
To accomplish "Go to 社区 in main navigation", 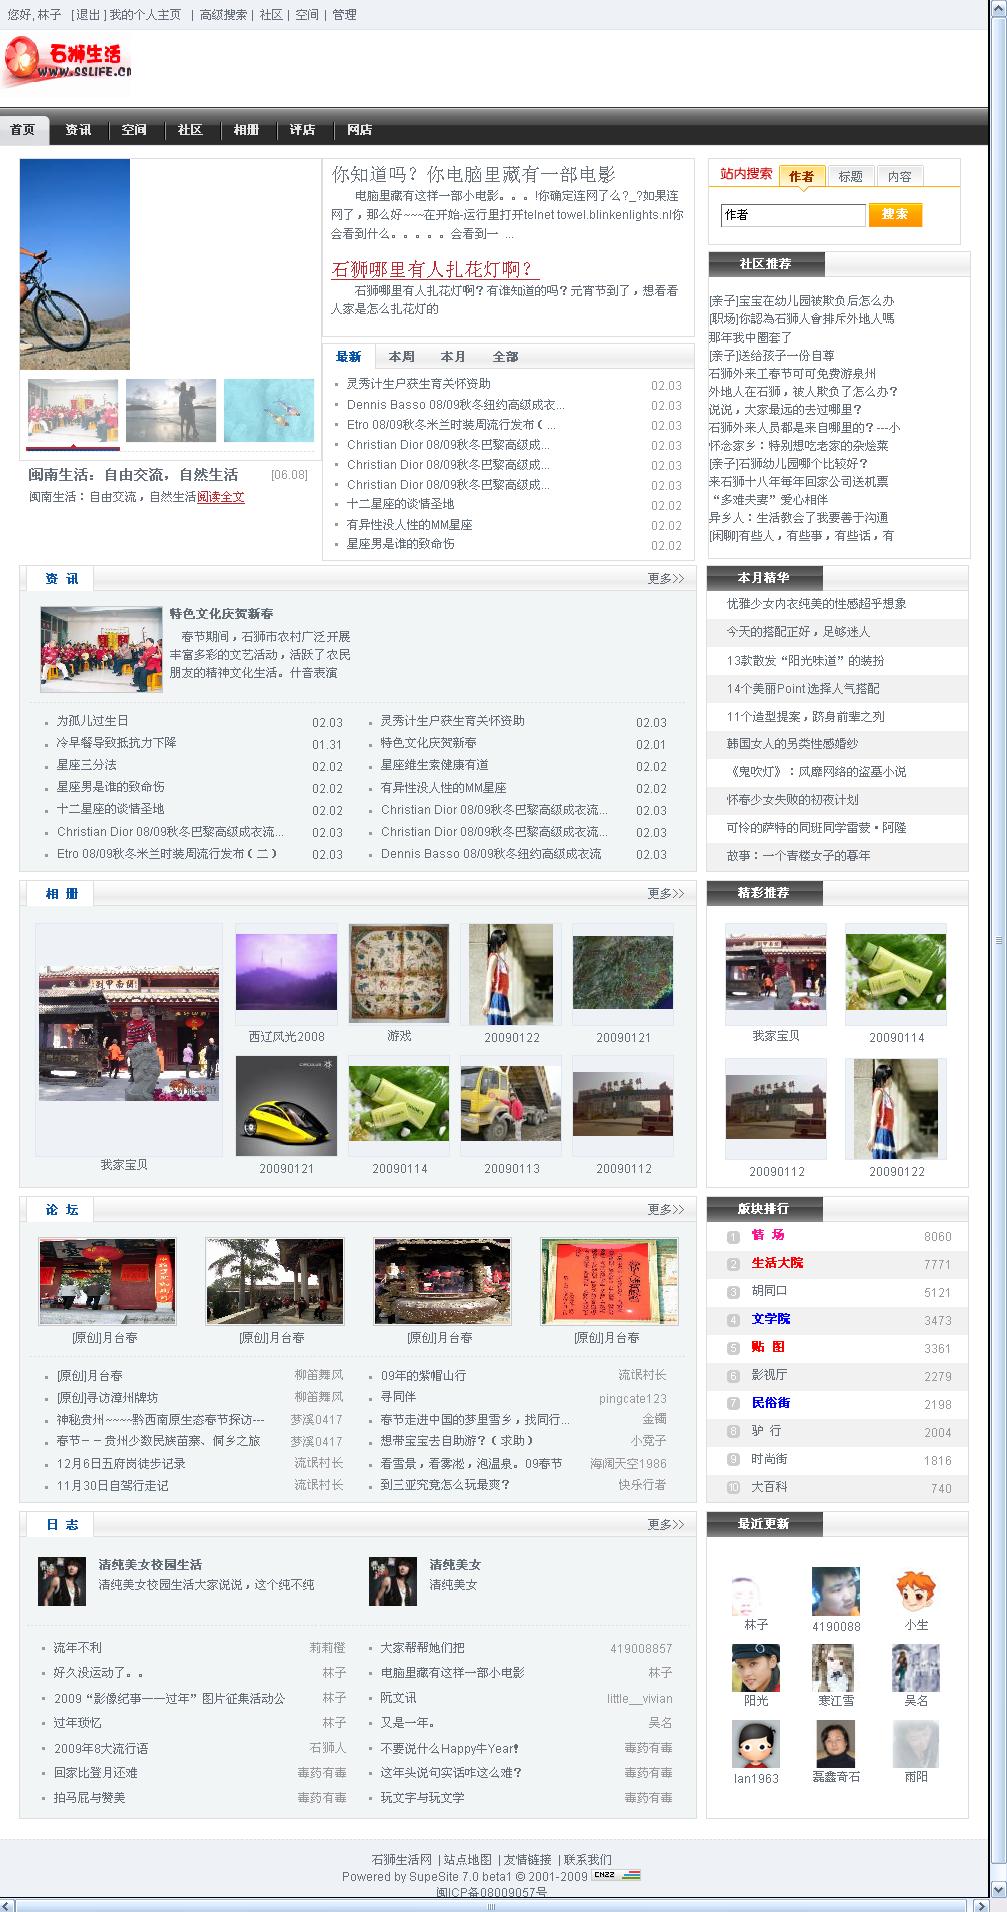I will 191,130.
